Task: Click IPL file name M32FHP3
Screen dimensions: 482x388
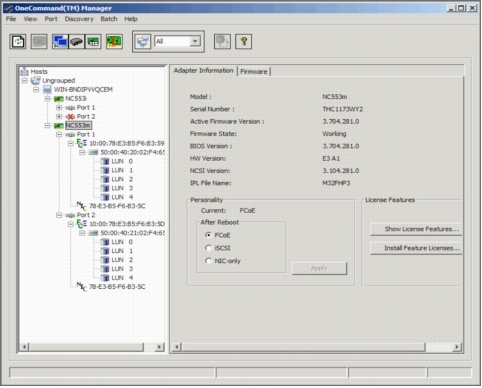Action: (336, 183)
